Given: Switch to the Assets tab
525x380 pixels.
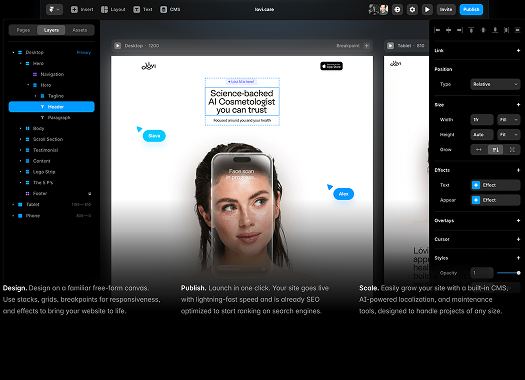Looking at the screenshot, I should (x=80, y=30).
